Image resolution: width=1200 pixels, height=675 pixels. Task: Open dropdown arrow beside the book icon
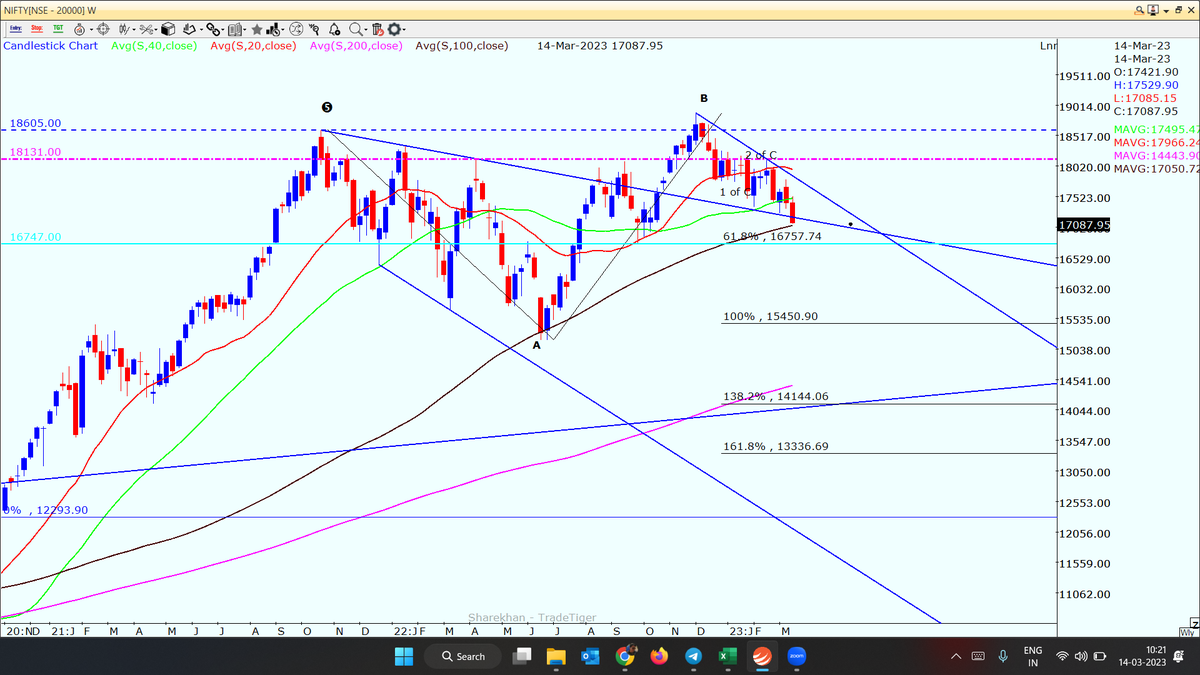point(244,30)
